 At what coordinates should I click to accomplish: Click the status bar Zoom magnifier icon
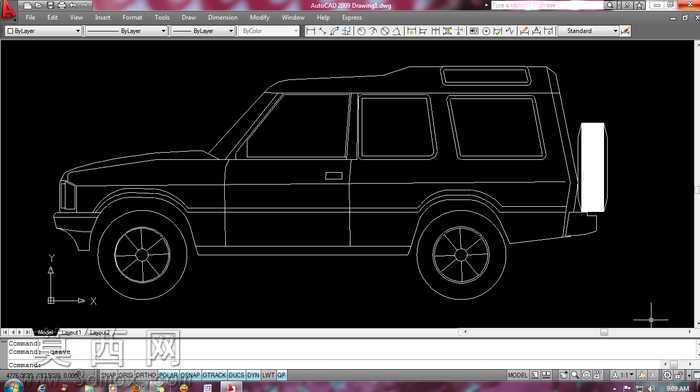point(575,375)
